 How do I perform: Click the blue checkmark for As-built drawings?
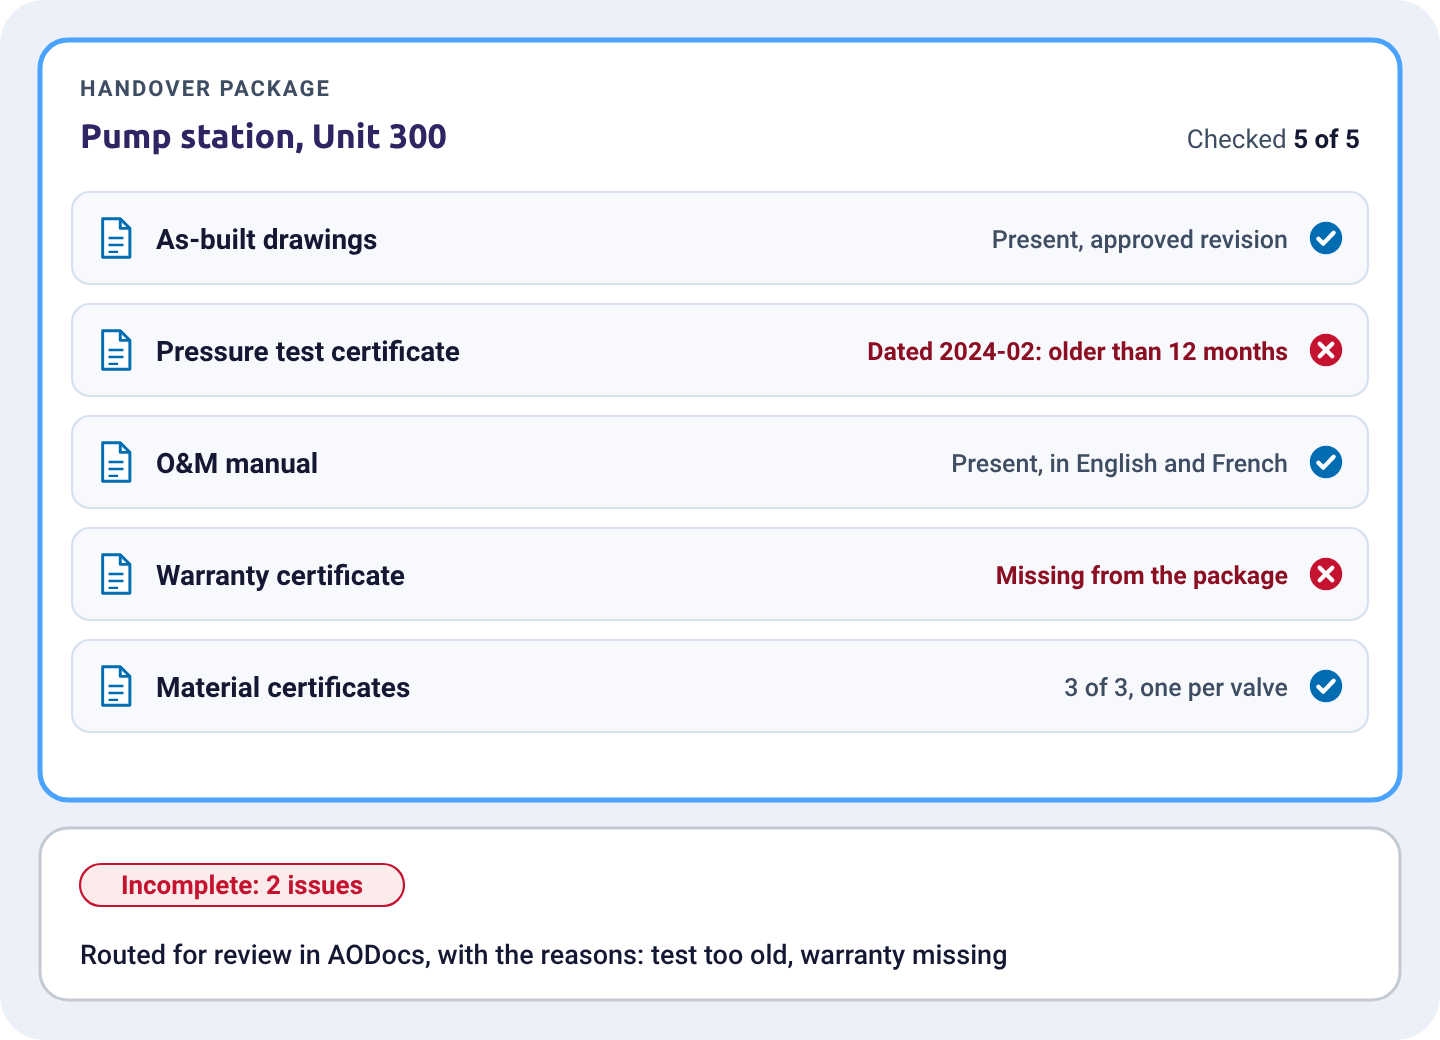point(1326,238)
